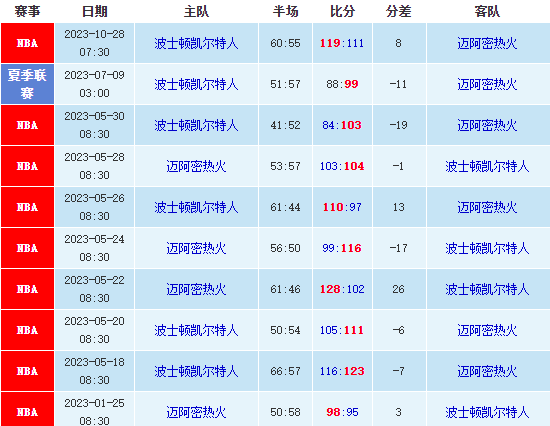550x426 pixels.
Task: Open home team 迈阿密热火 in 2023-05-22 row
Action: pyautogui.click(x=196, y=290)
